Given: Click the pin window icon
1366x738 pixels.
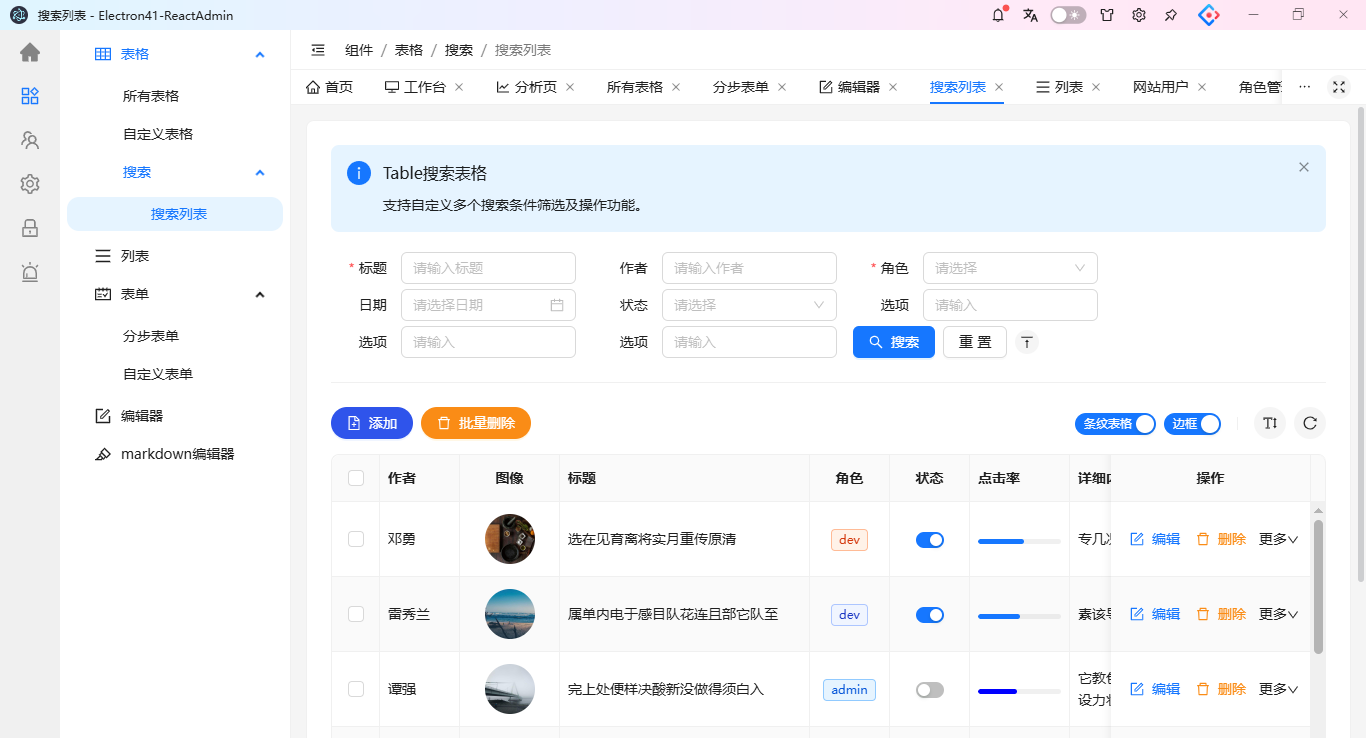Looking at the screenshot, I should point(1171,15).
